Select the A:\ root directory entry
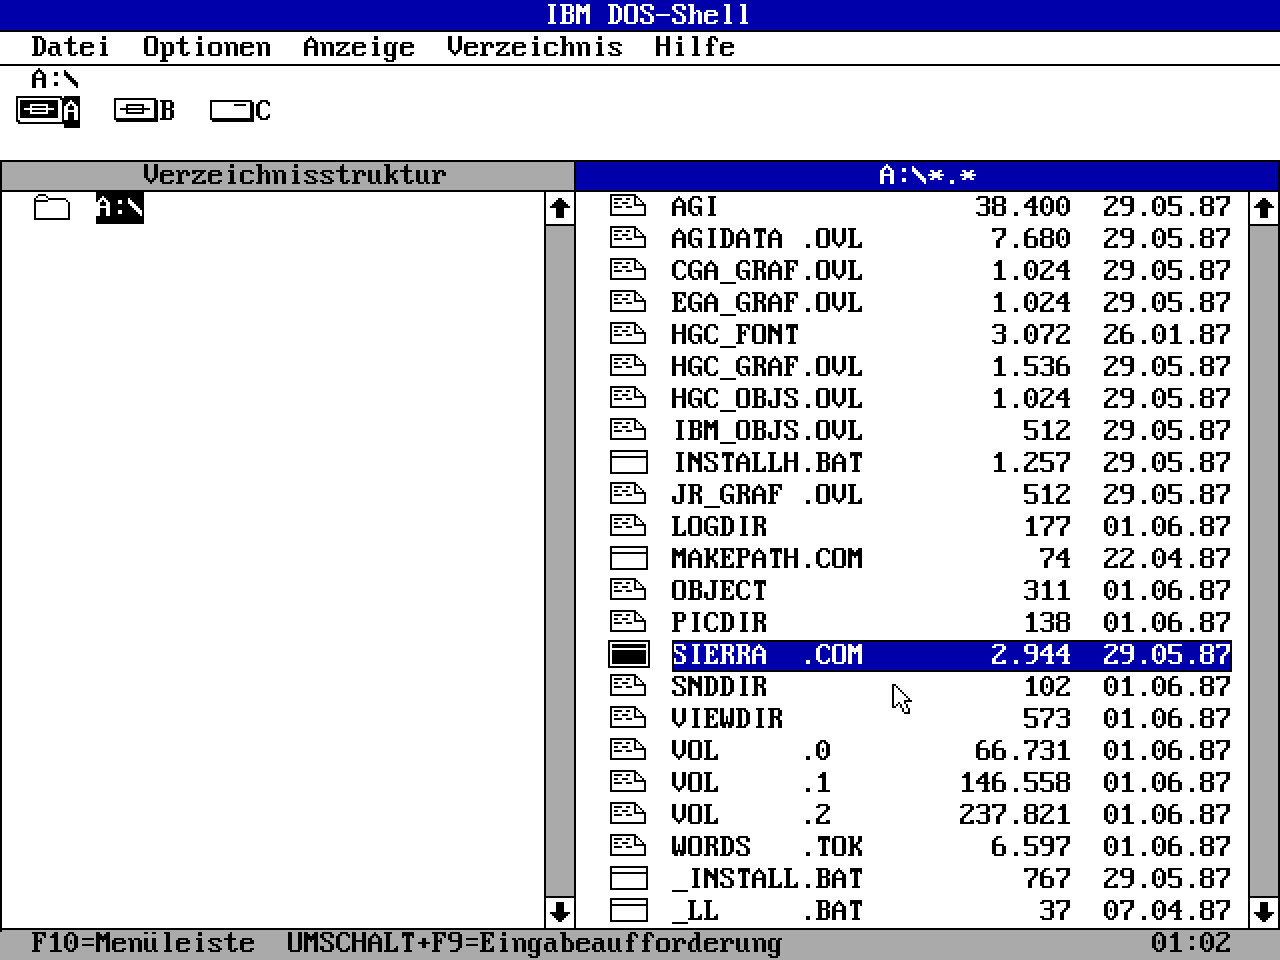This screenshot has width=1280, height=960. tap(120, 208)
